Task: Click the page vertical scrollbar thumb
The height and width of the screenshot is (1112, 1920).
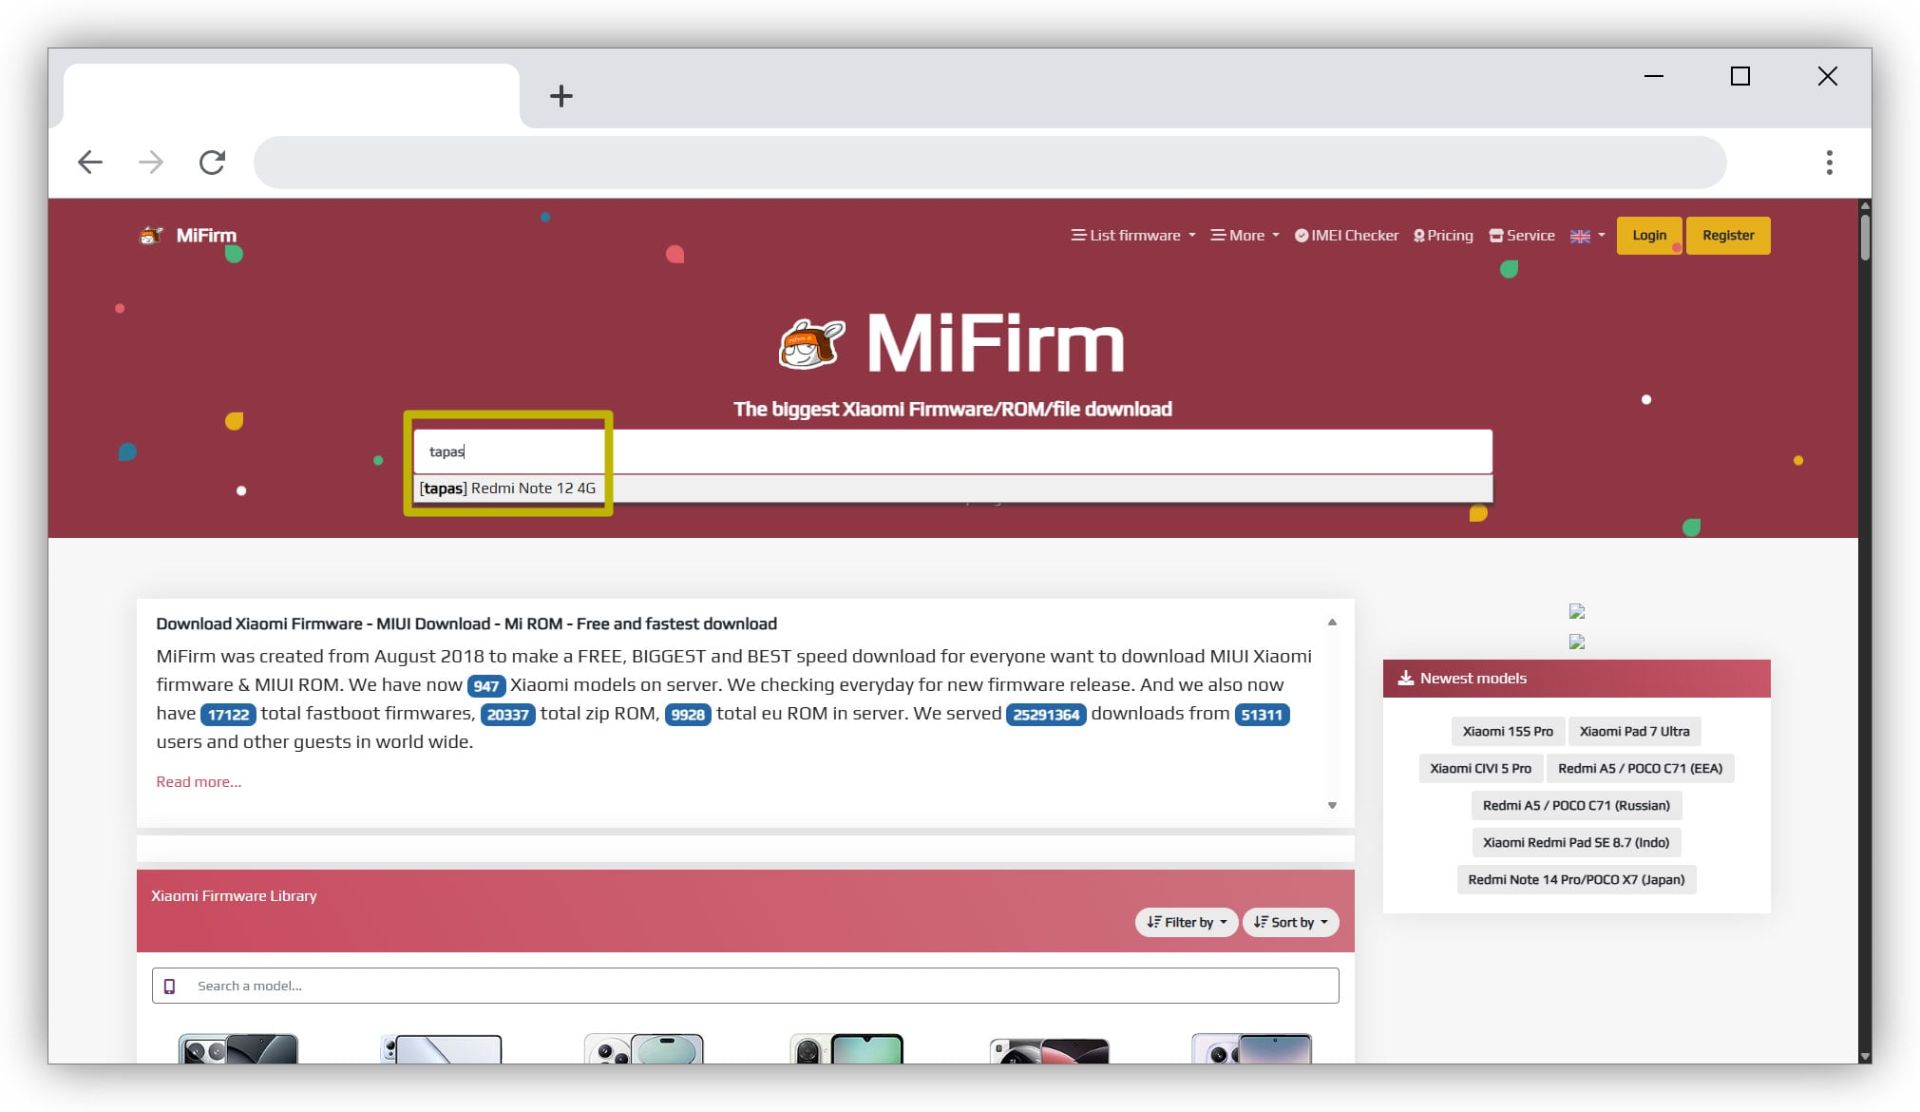Action: [x=1865, y=236]
